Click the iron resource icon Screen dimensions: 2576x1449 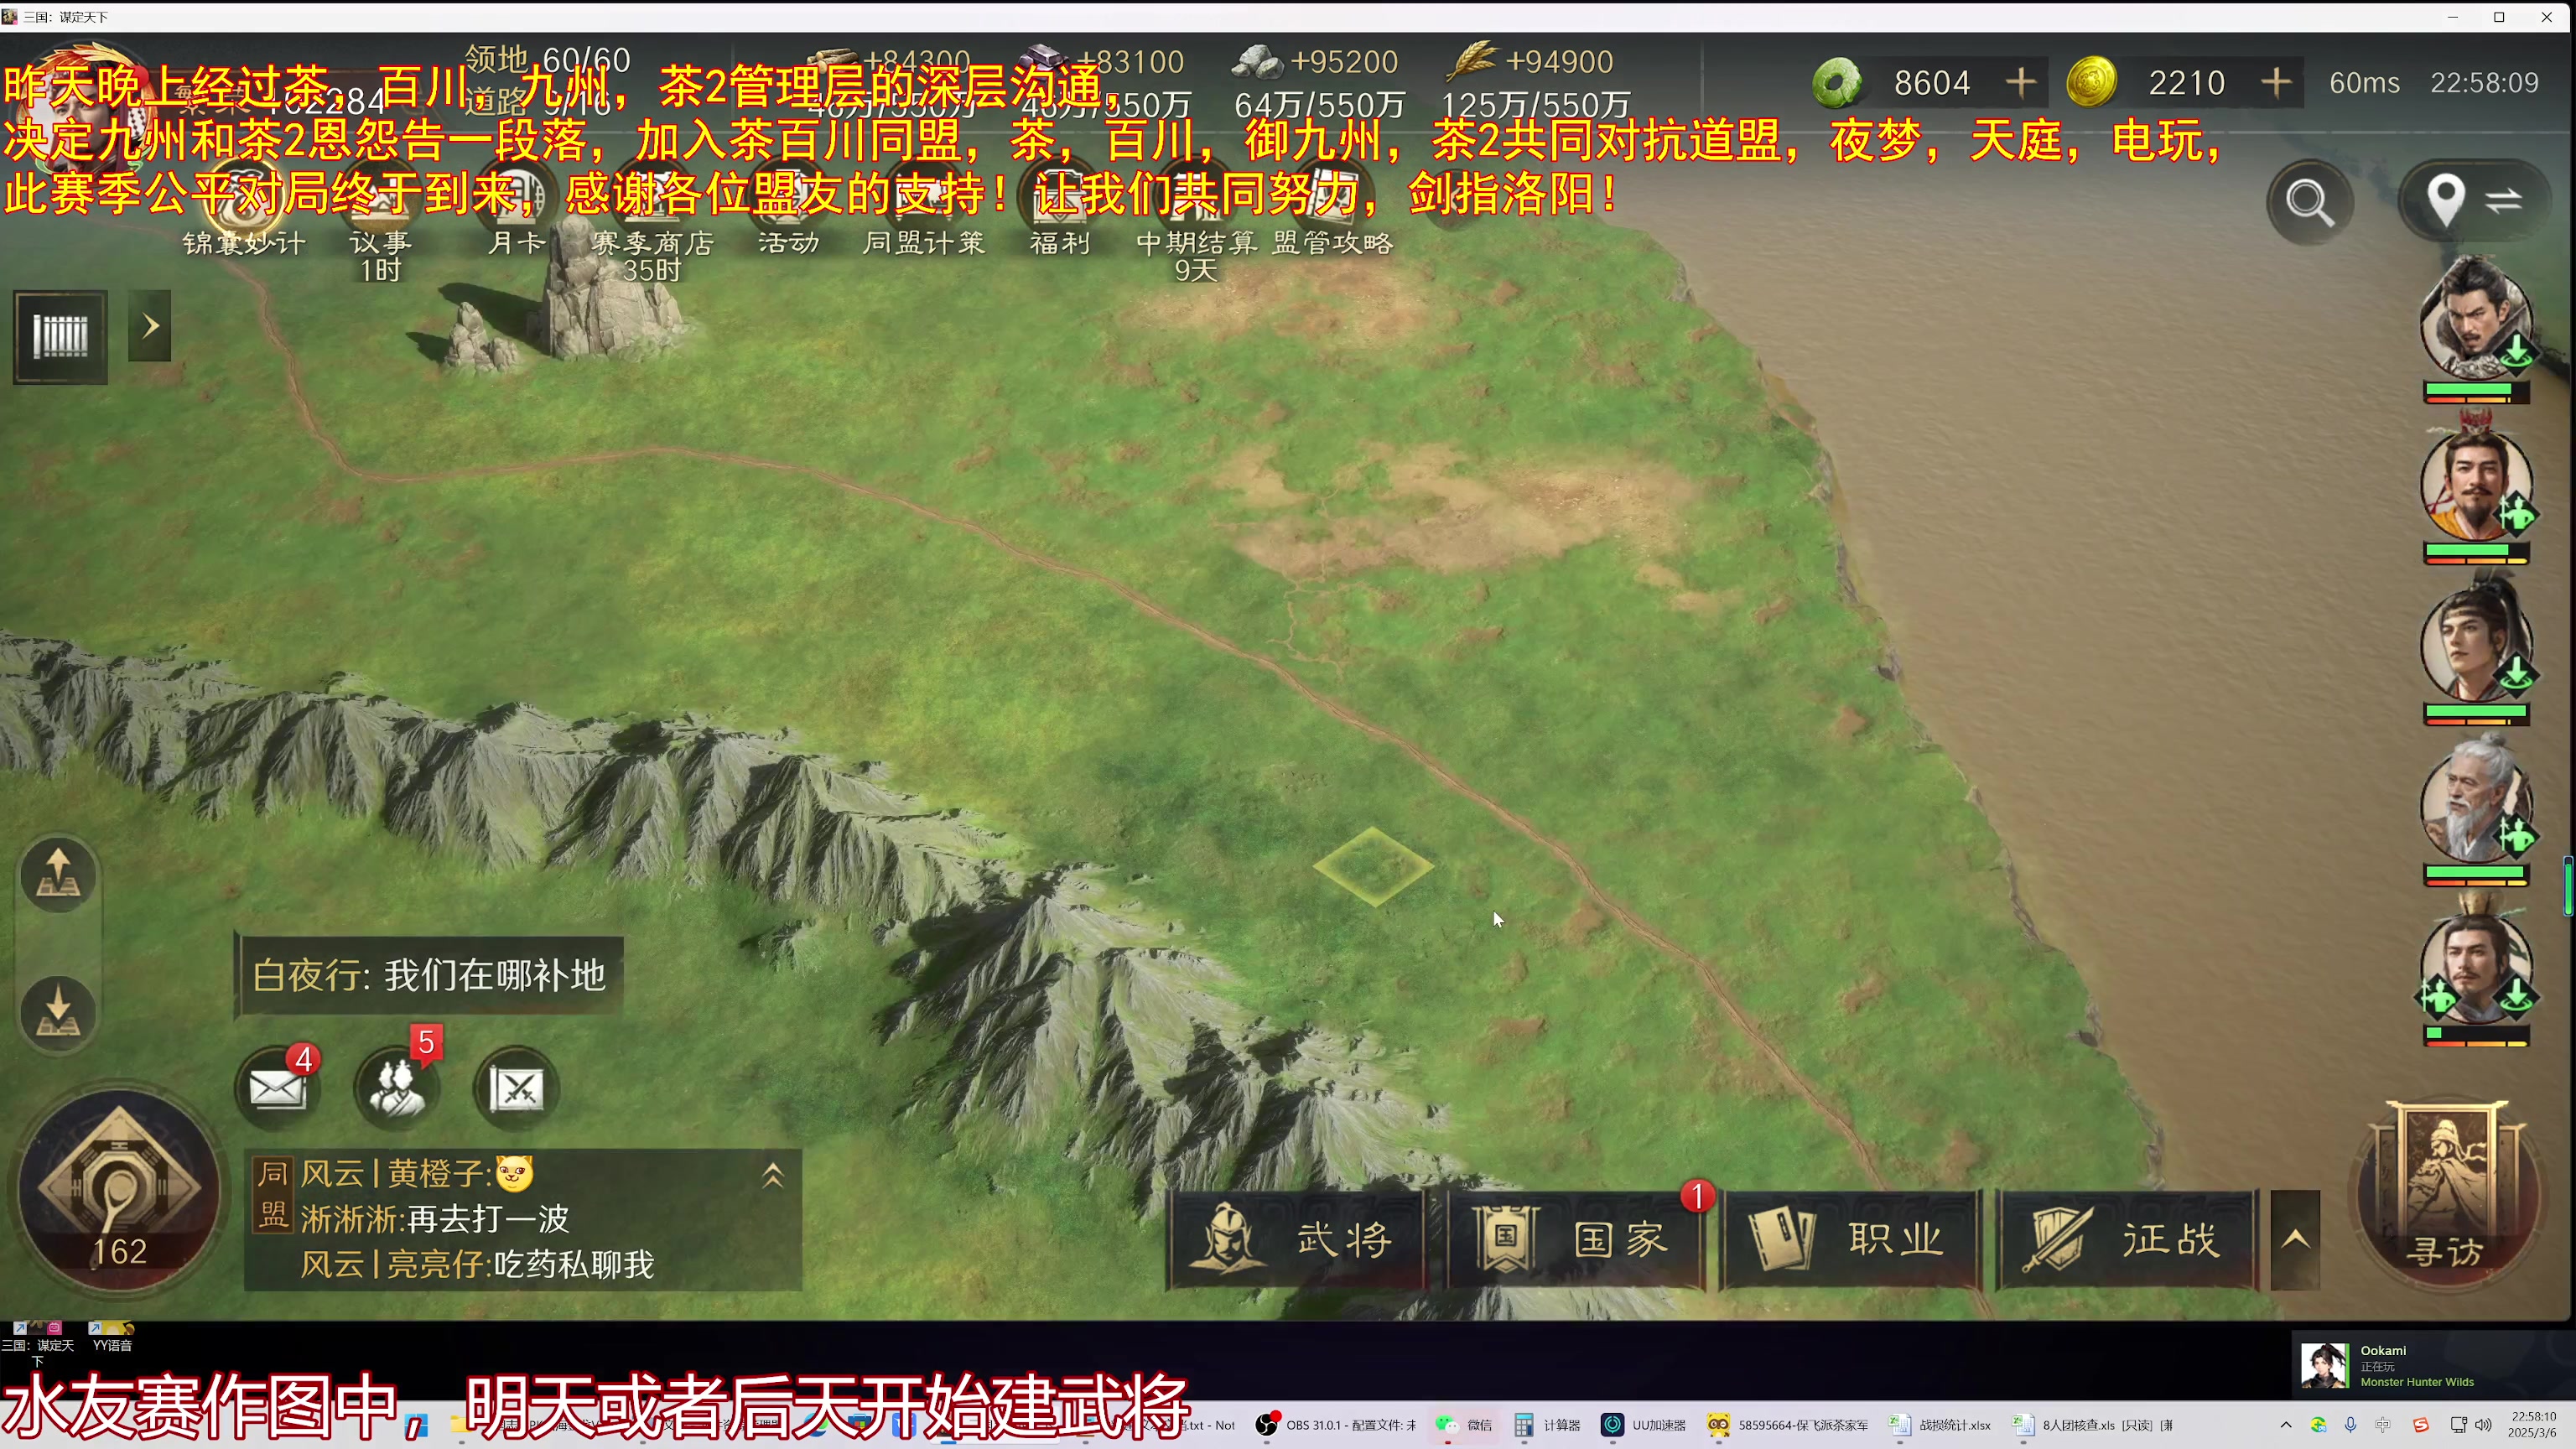pyautogui.click(x=1043, y=60)
